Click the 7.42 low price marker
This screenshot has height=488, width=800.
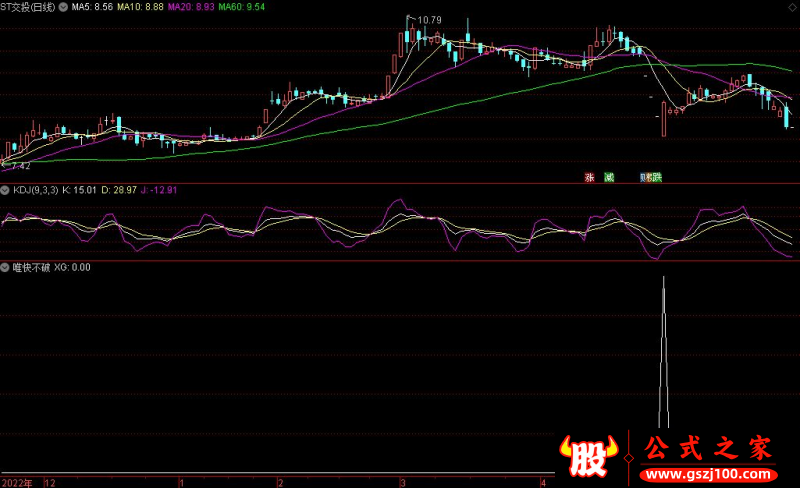coord(19,165)
